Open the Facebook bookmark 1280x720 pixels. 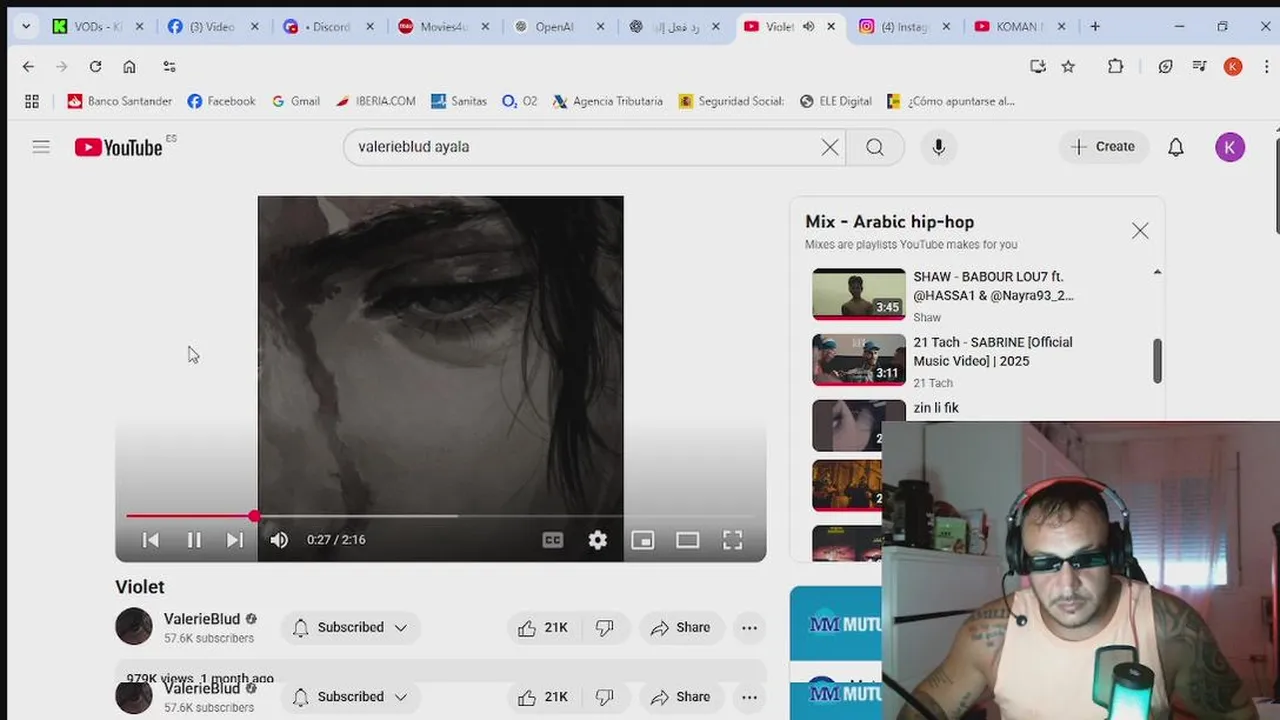(x=221, y=101)
